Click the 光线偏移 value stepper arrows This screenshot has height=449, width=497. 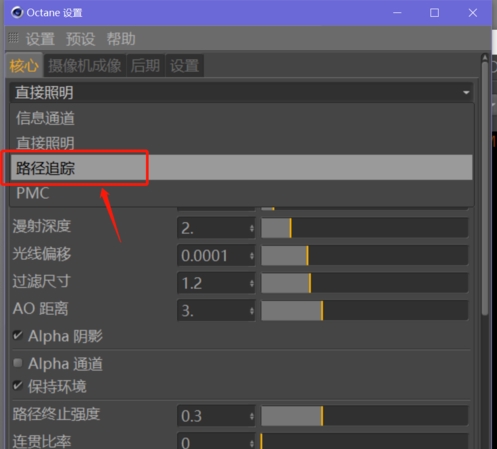tap(252, 256)
